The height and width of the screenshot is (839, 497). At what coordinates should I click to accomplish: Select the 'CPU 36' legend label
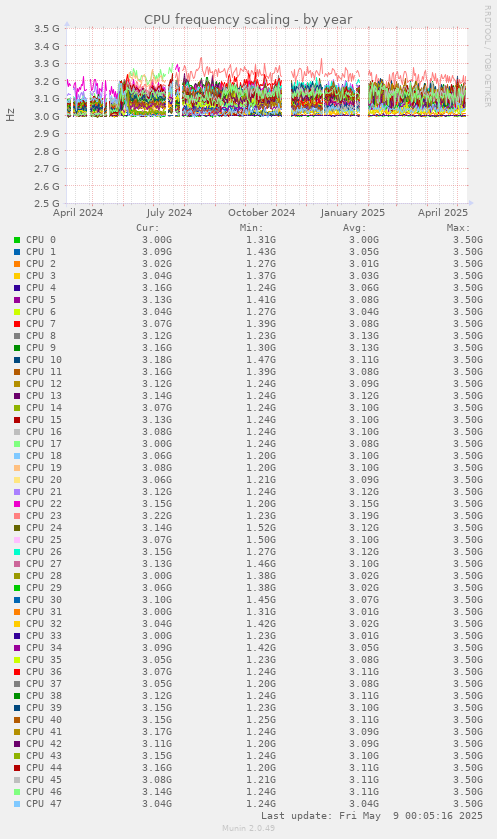(x=44, y=672)
